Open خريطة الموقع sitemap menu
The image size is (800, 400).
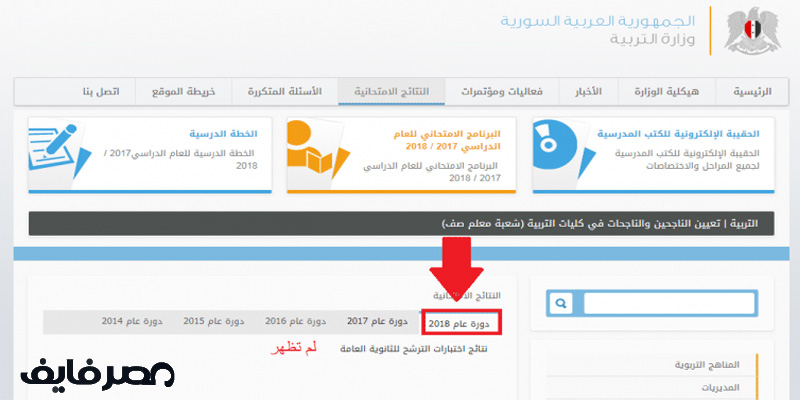[181, 92]
